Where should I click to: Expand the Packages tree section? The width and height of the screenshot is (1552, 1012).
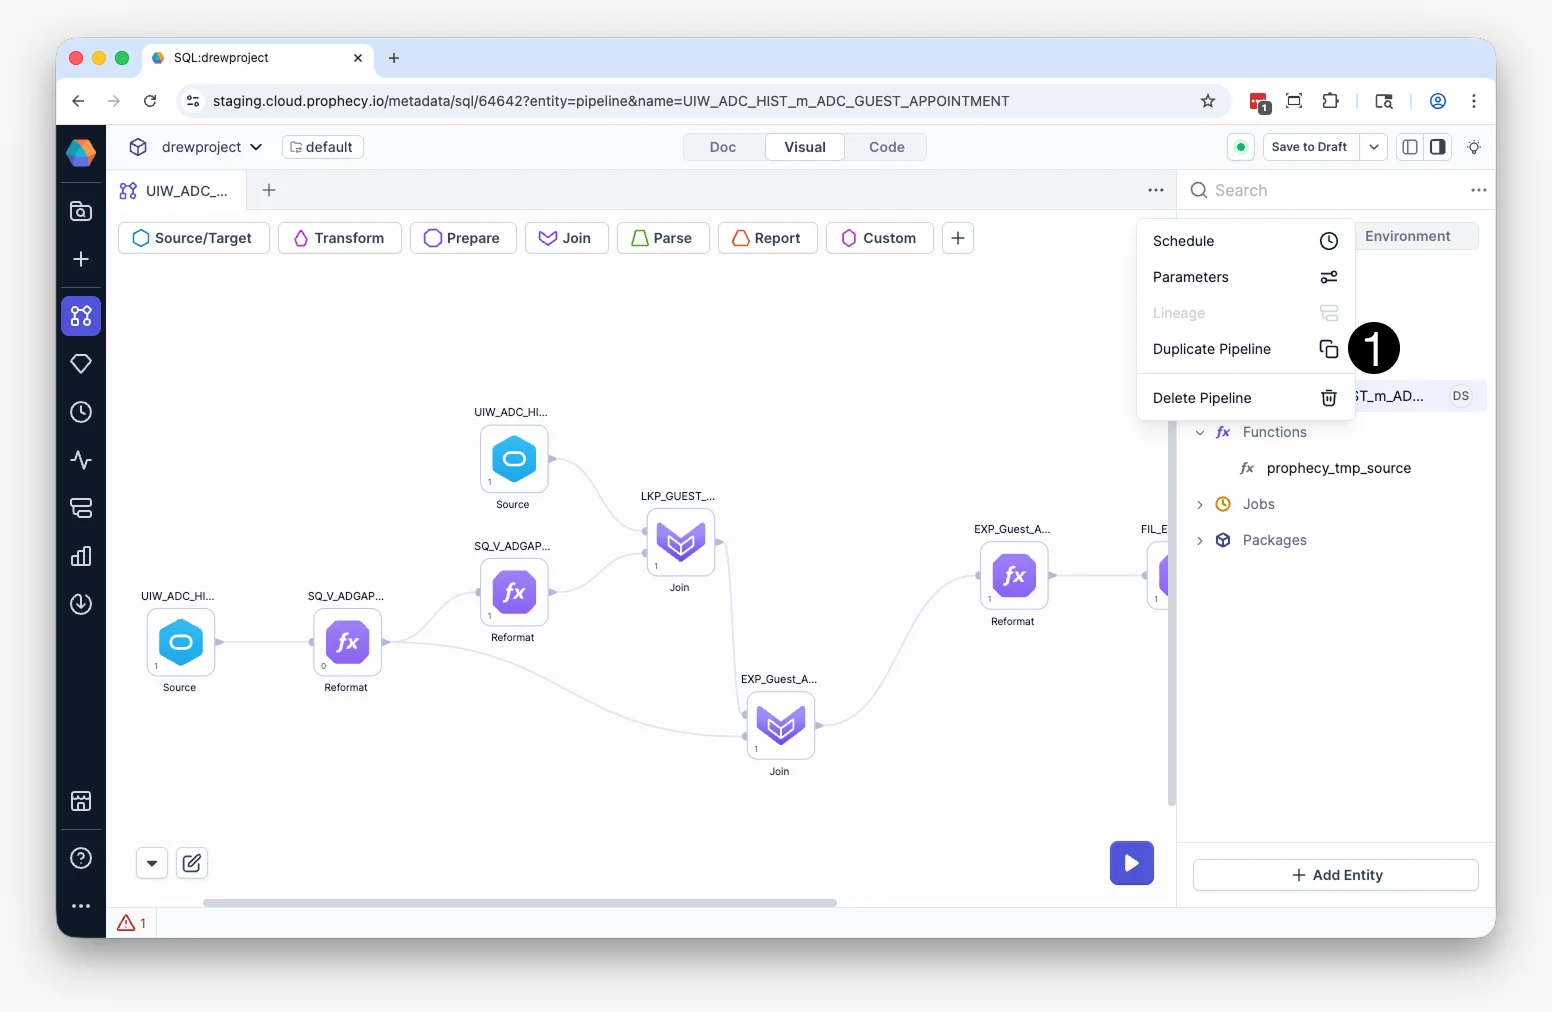(x=1200, y=540)
